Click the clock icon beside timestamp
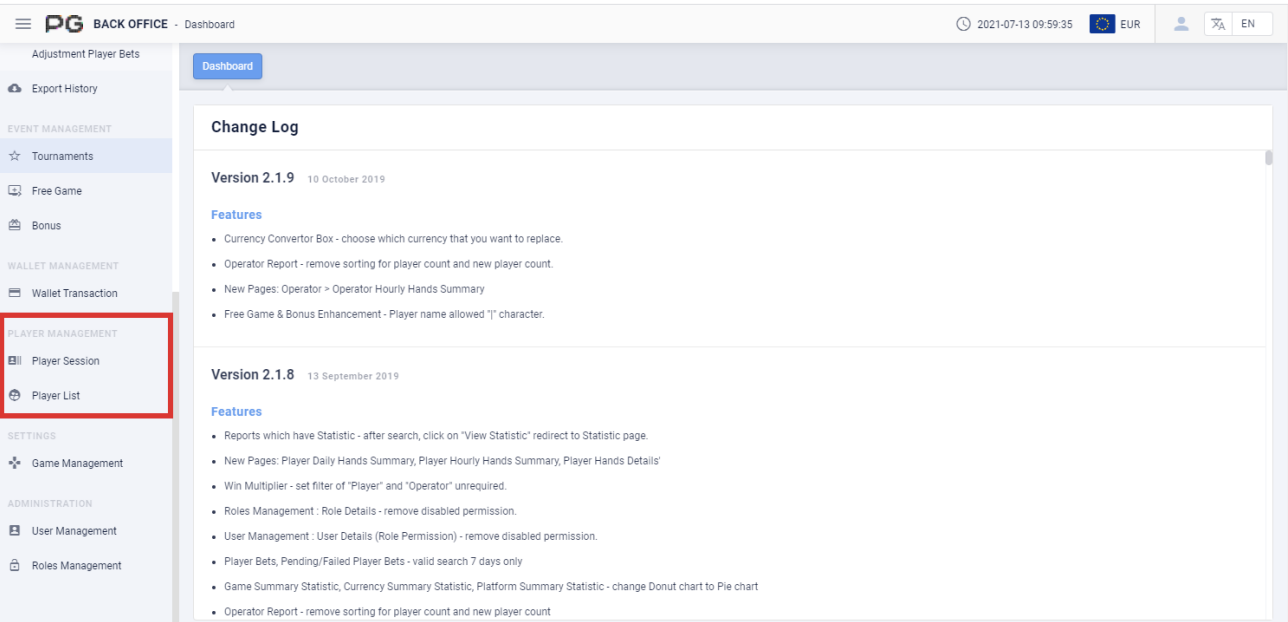Viewport: 1288px width, 622px height. 964,24
